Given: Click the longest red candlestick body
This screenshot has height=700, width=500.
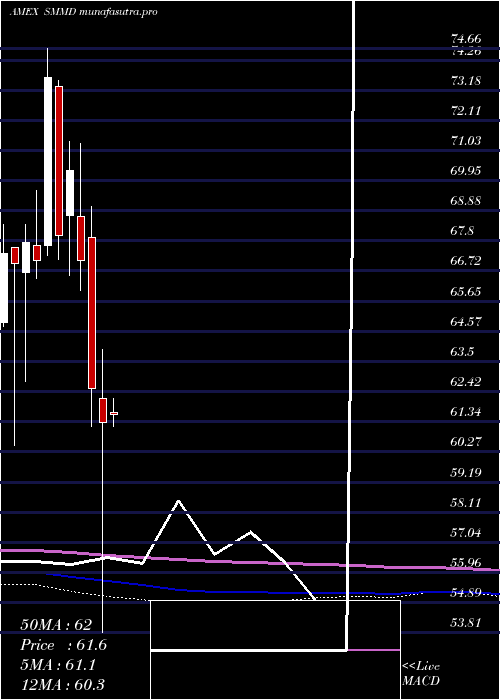Looking at the screenshot, I should coord(92,312).
